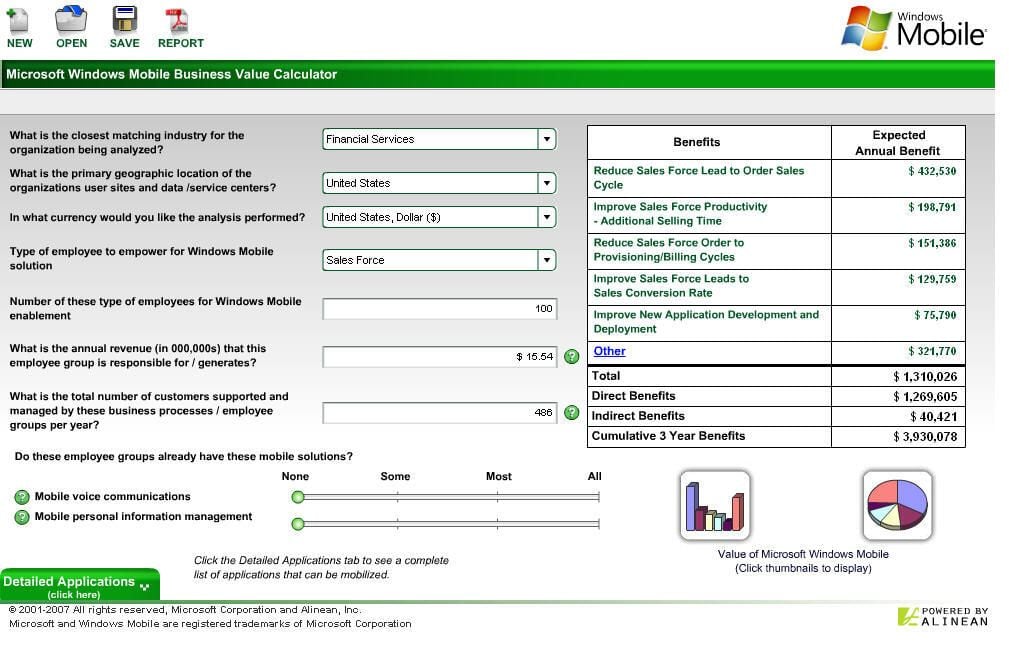Viewport: 1009px width, 645px height.
Task: Click help icon for Mobile personal information management
Action: [22, 517]
